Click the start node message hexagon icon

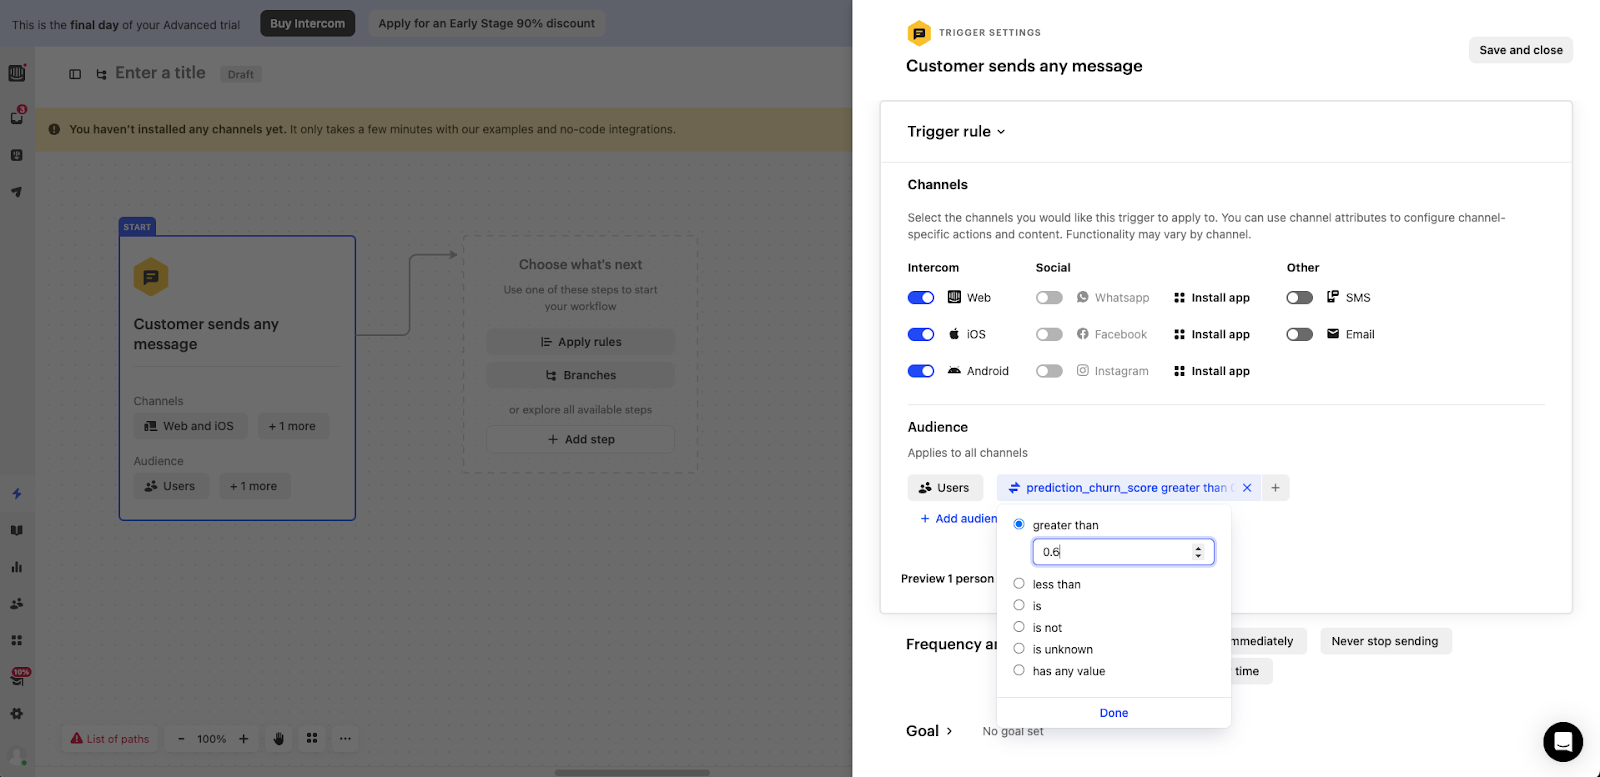[x=151, y=277]
